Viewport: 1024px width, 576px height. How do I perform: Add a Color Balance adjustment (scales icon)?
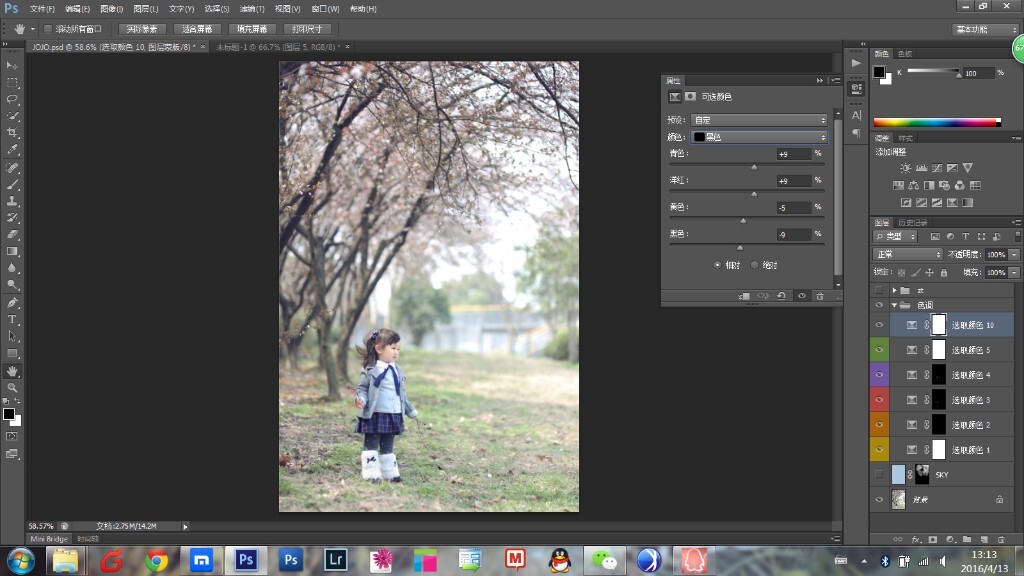(x=914, y=185)
